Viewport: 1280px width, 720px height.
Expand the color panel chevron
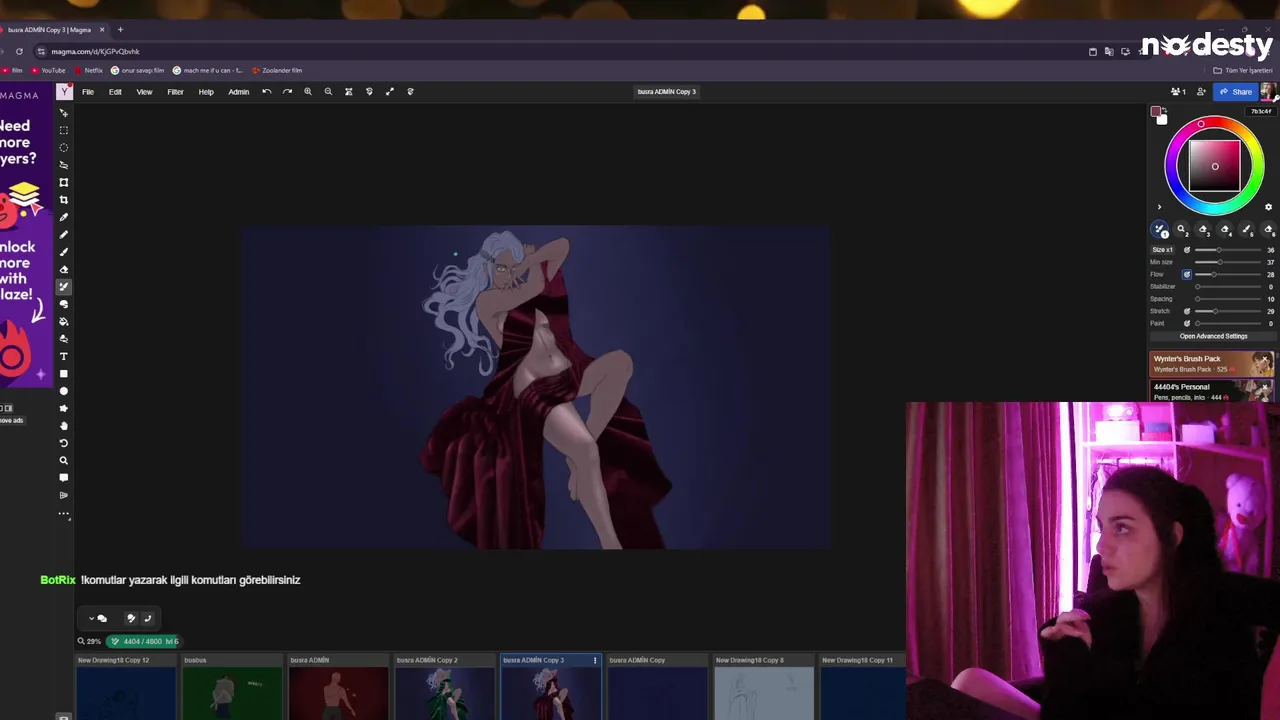point(1159,207)
